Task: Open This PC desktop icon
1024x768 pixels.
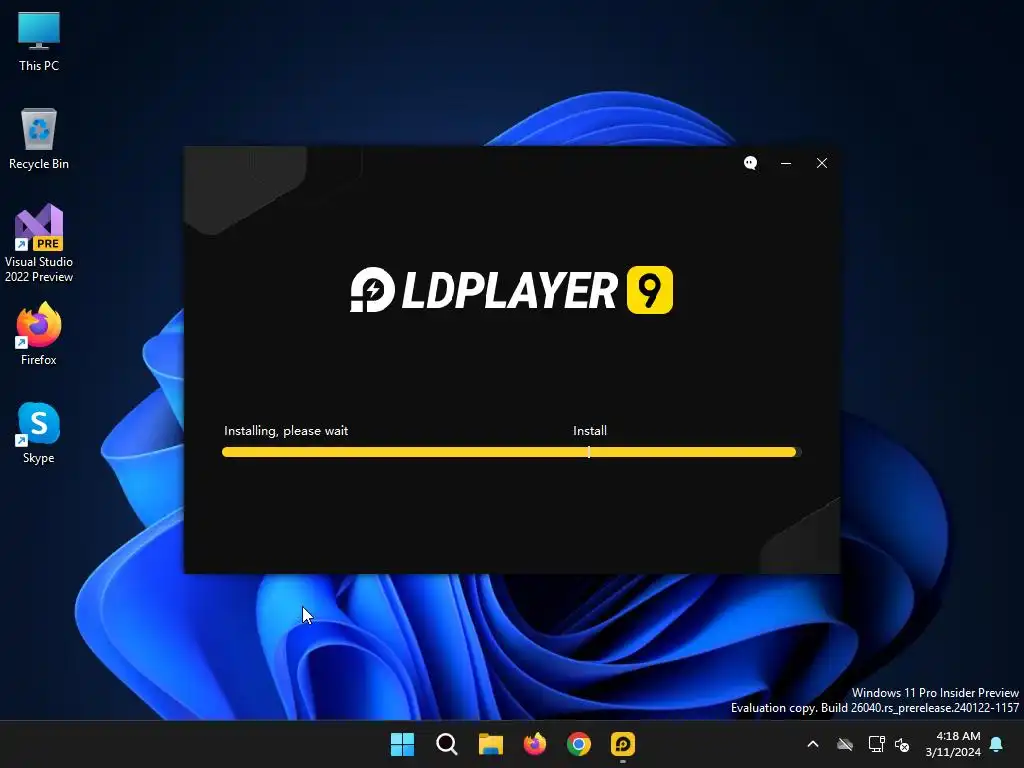Action: [x=39, y=42]
